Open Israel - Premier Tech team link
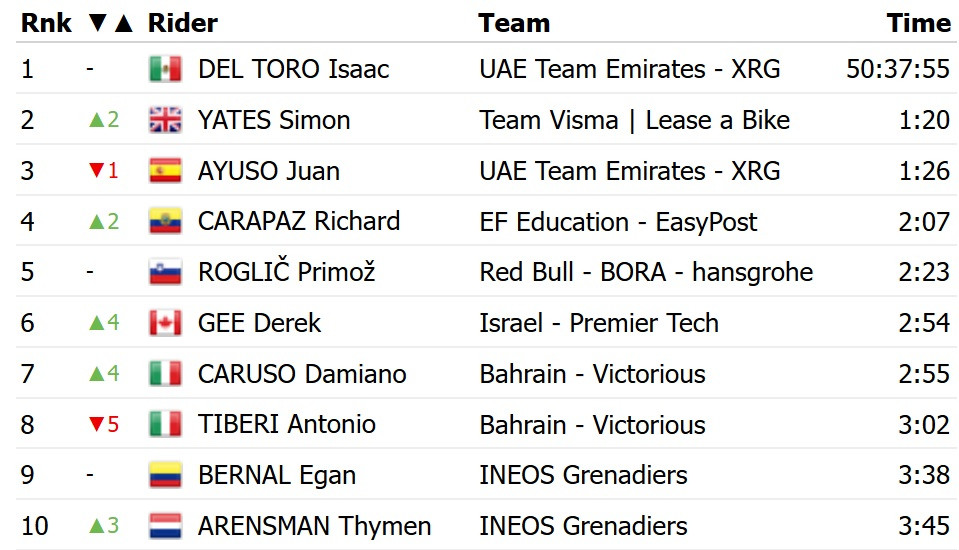The height and width of the screenshot is (550, 959). [599, 323]
